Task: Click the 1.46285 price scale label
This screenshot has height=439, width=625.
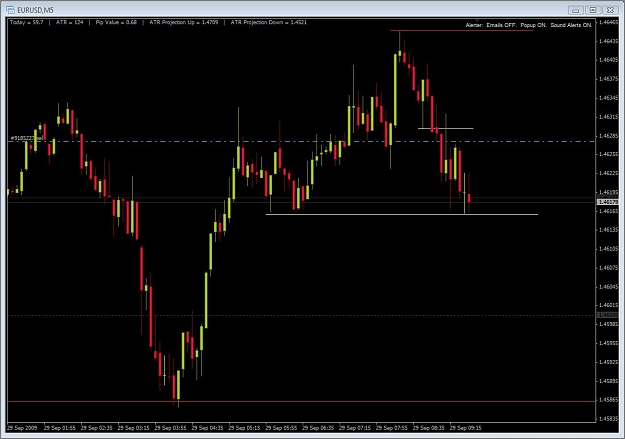Action: (608, 136)
